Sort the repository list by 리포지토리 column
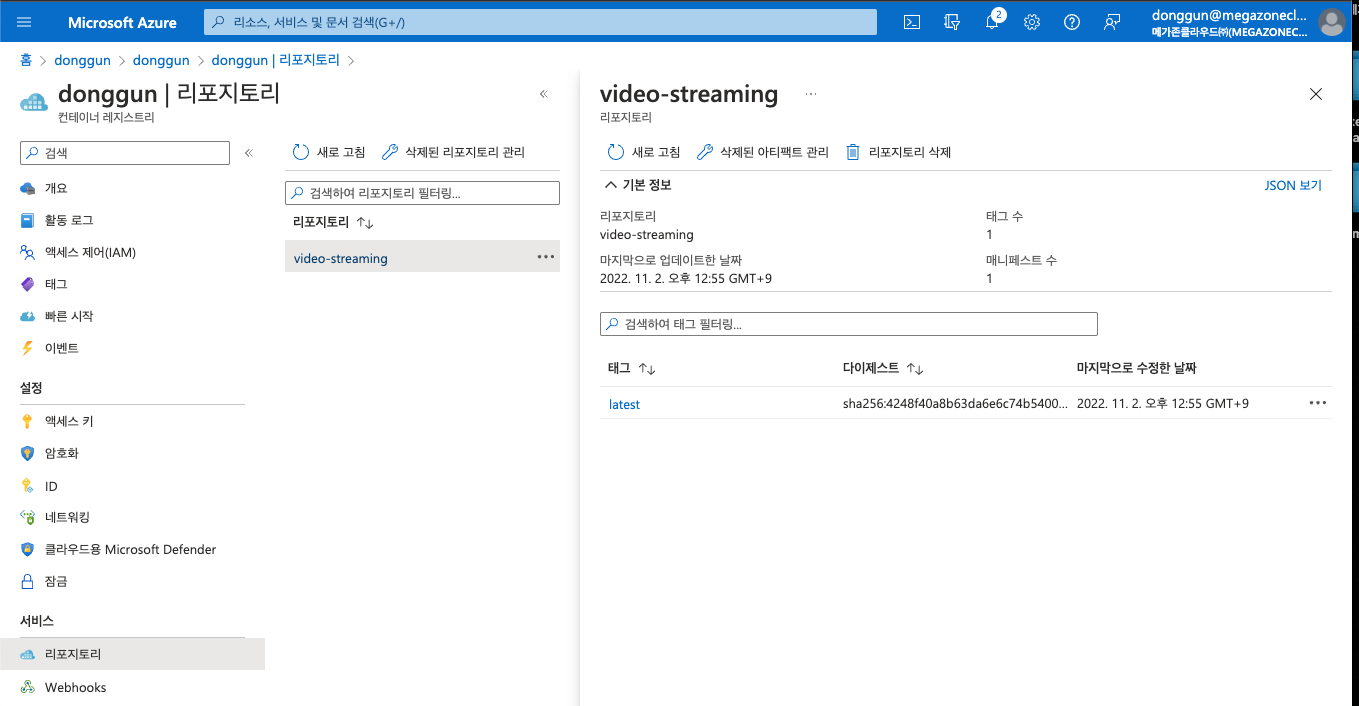1359x706 pixels. pyautogui.click(x=333, y=222)
